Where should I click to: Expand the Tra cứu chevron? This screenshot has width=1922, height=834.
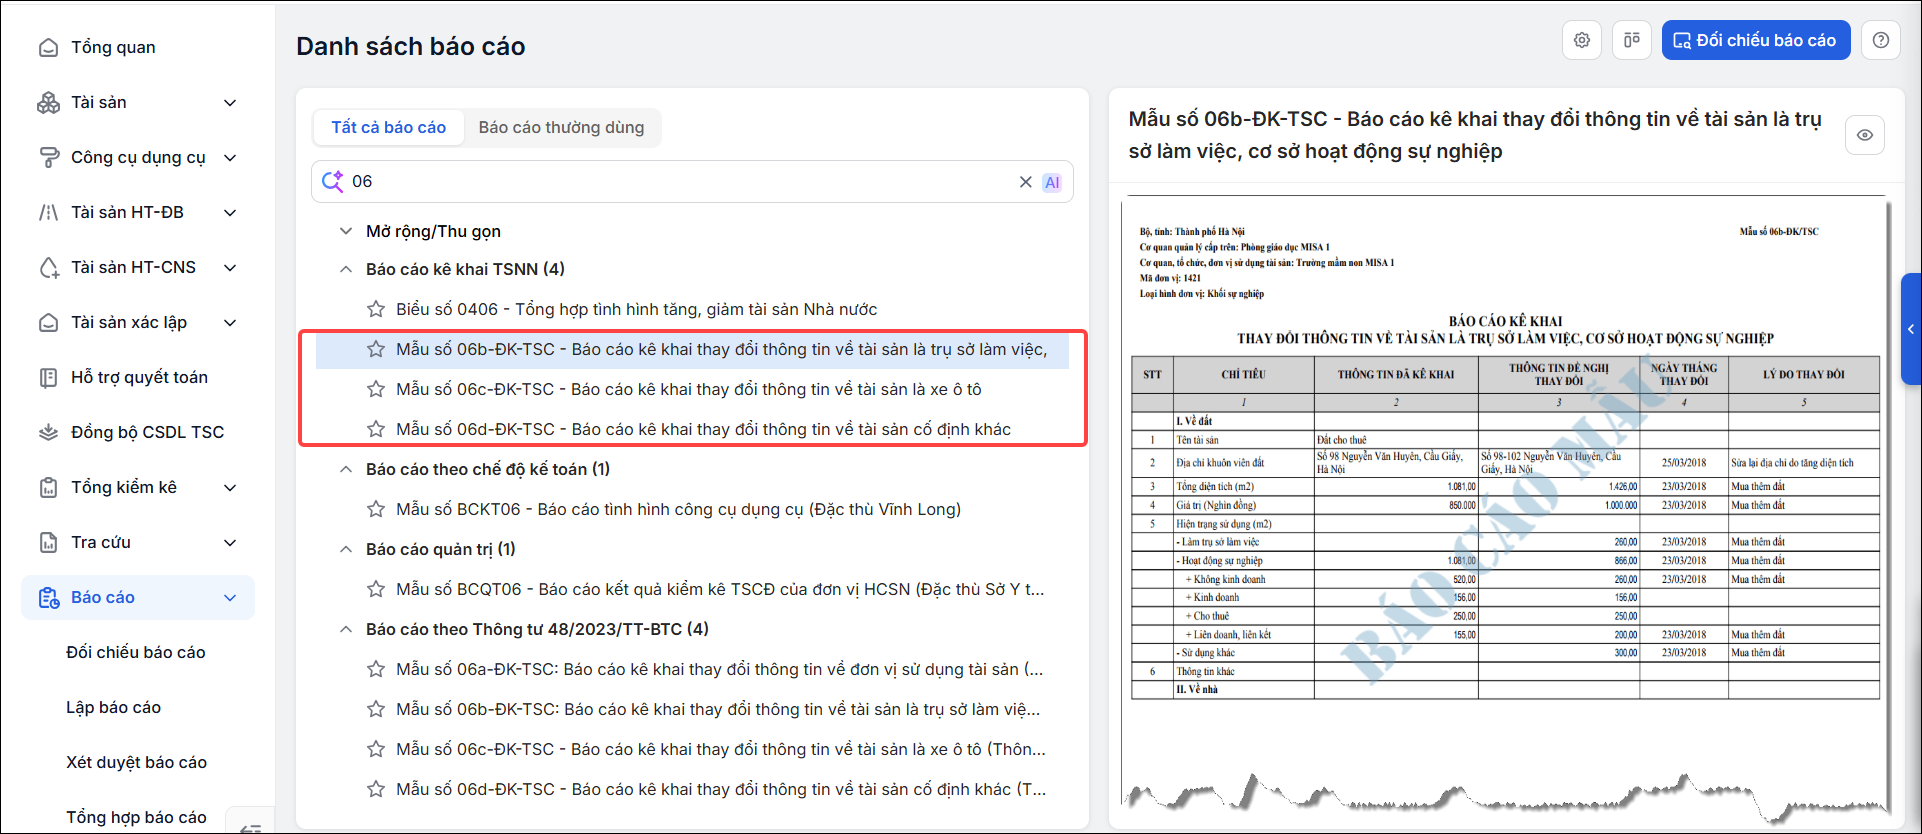click(230, 543)
